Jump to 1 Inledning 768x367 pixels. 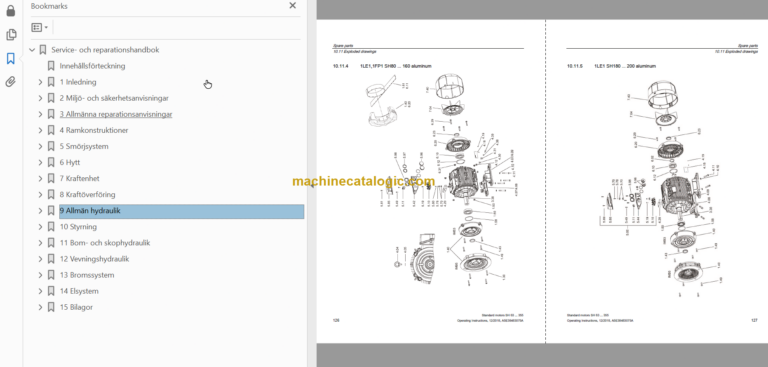(78, 82)
